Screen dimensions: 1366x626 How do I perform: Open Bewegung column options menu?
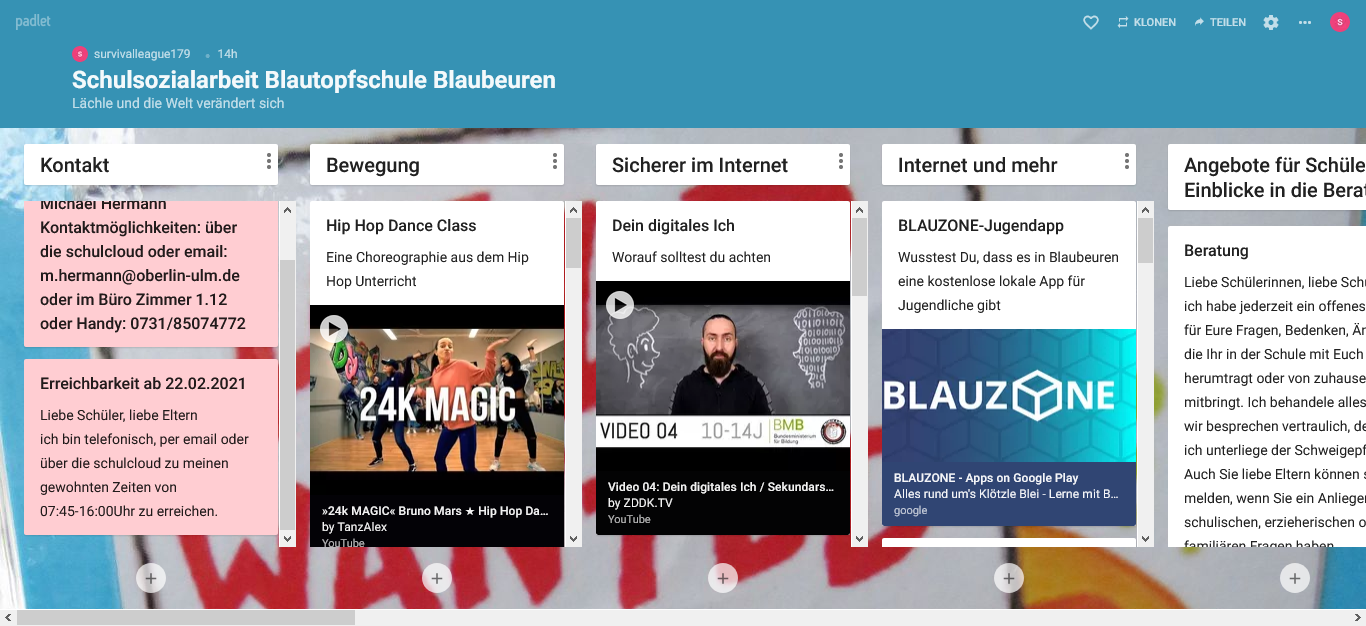555,162
